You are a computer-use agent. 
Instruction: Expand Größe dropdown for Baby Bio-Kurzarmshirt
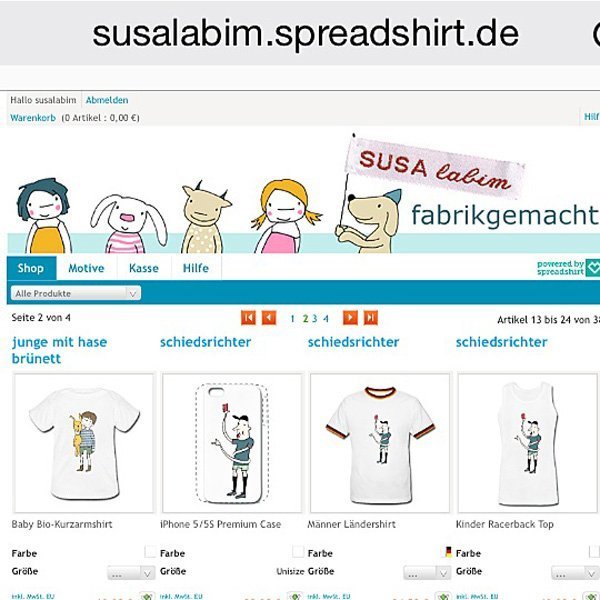[131, 573]
